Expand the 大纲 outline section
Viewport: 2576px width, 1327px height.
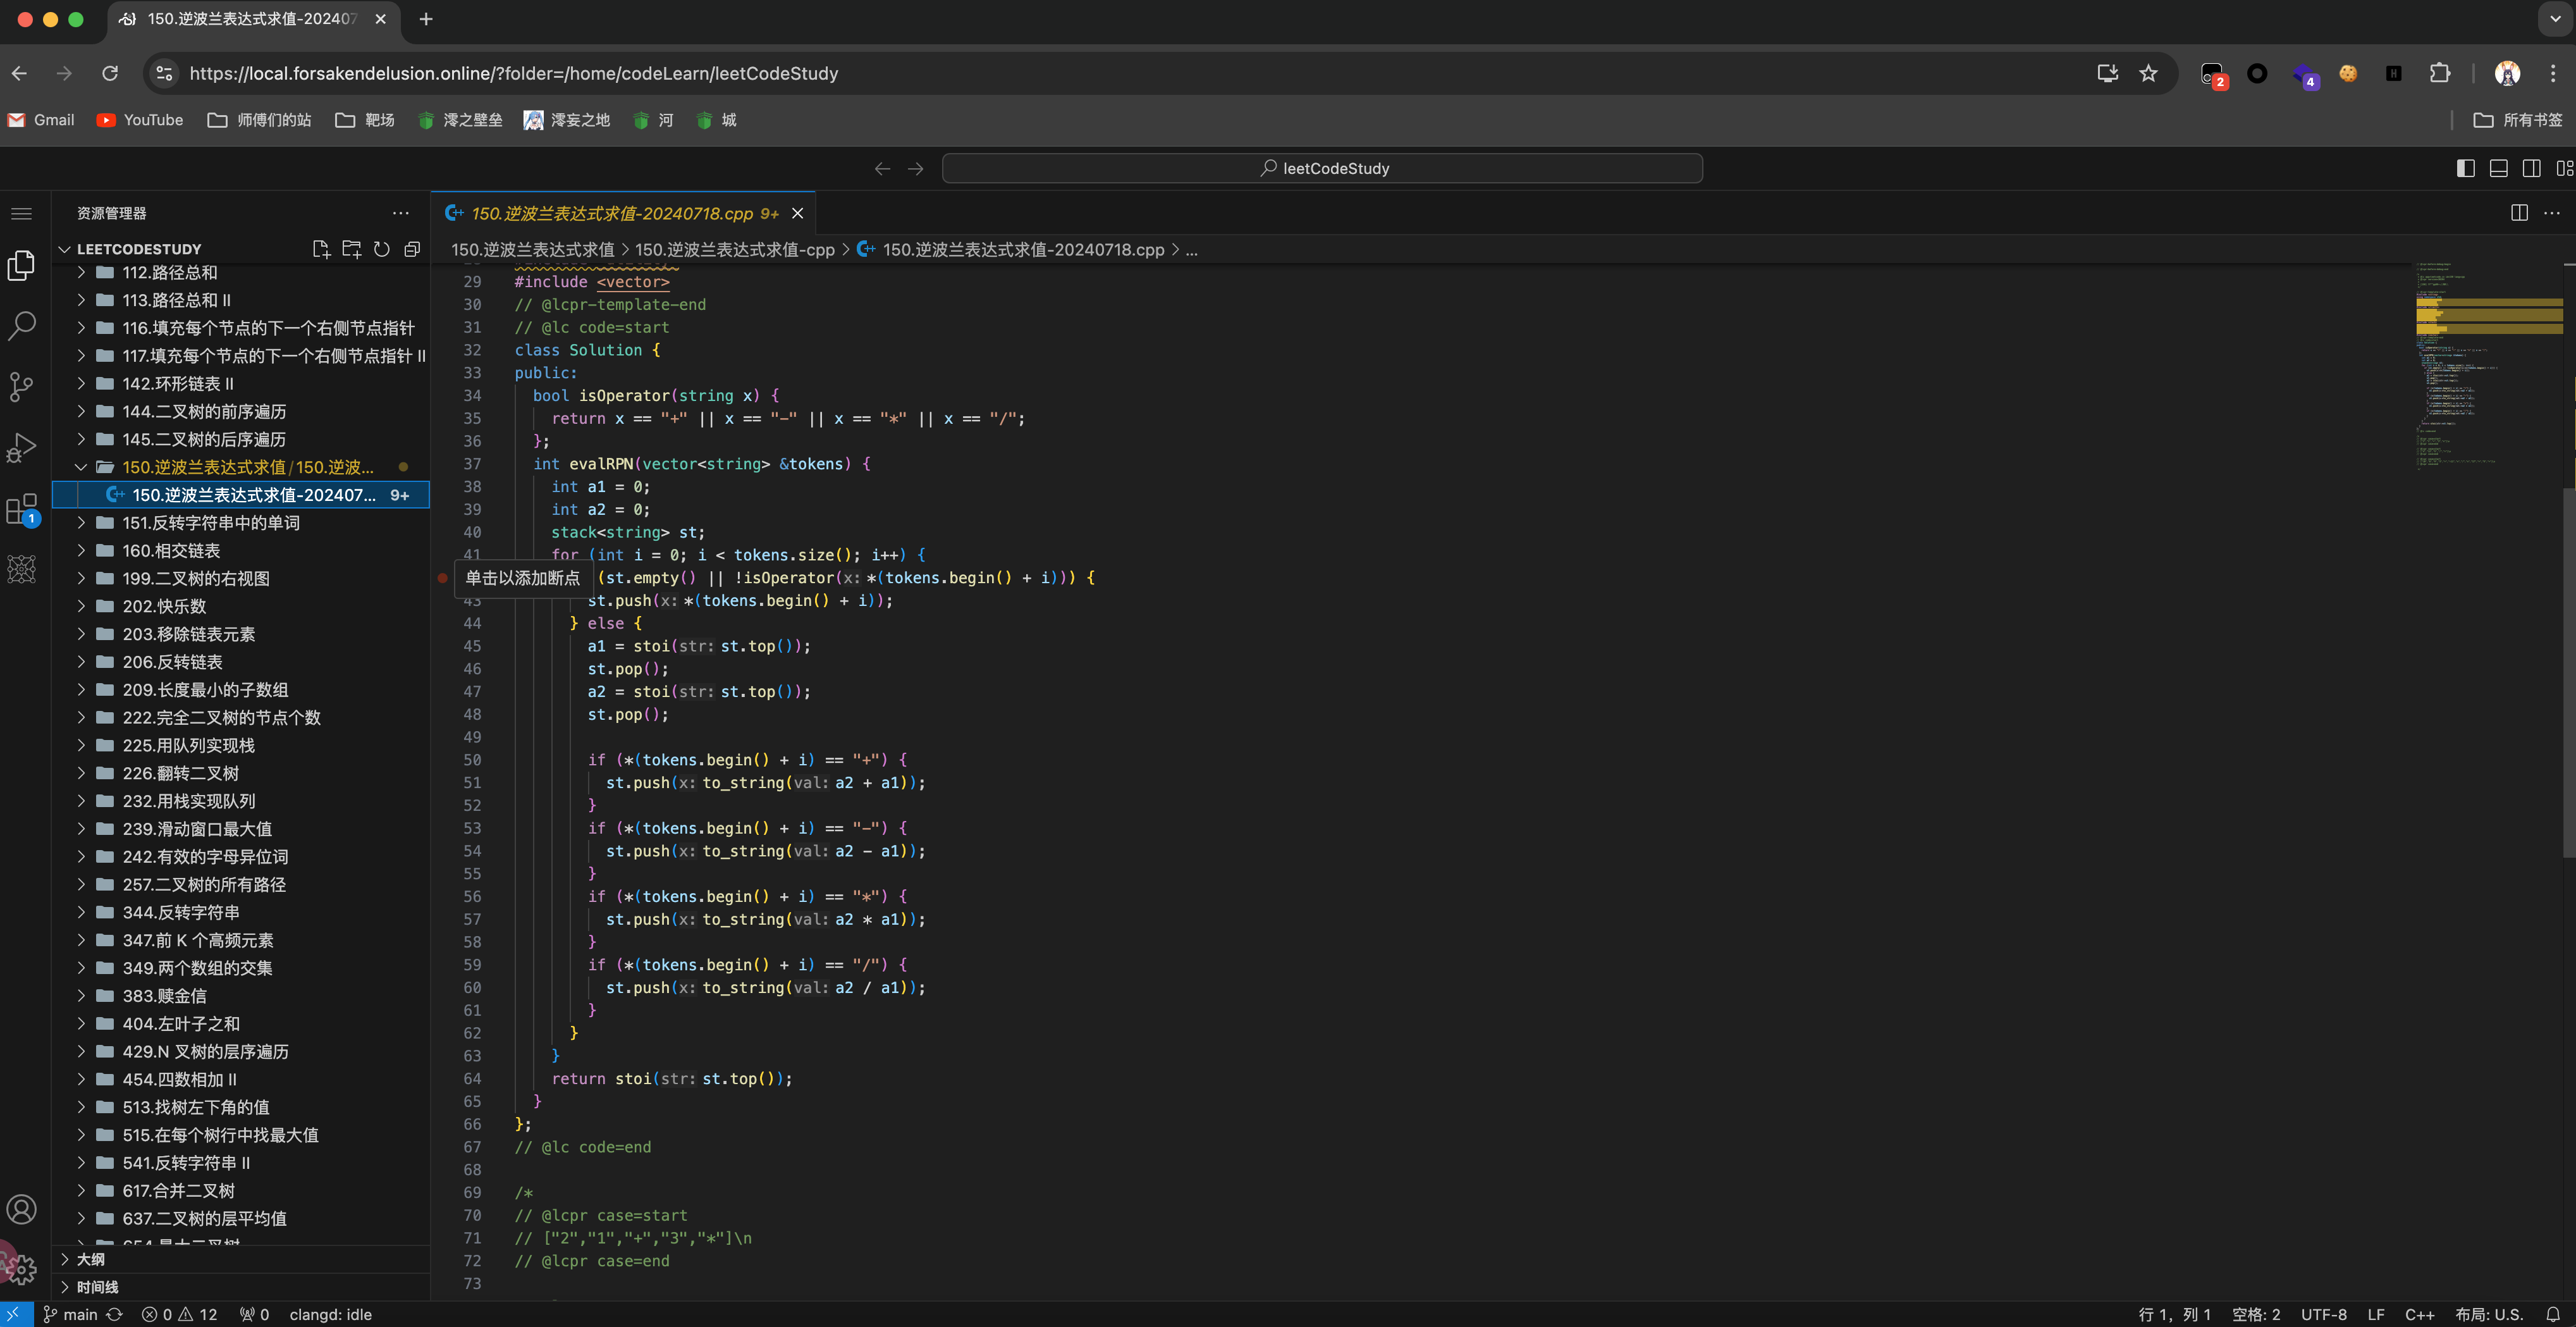(90, 1259)
